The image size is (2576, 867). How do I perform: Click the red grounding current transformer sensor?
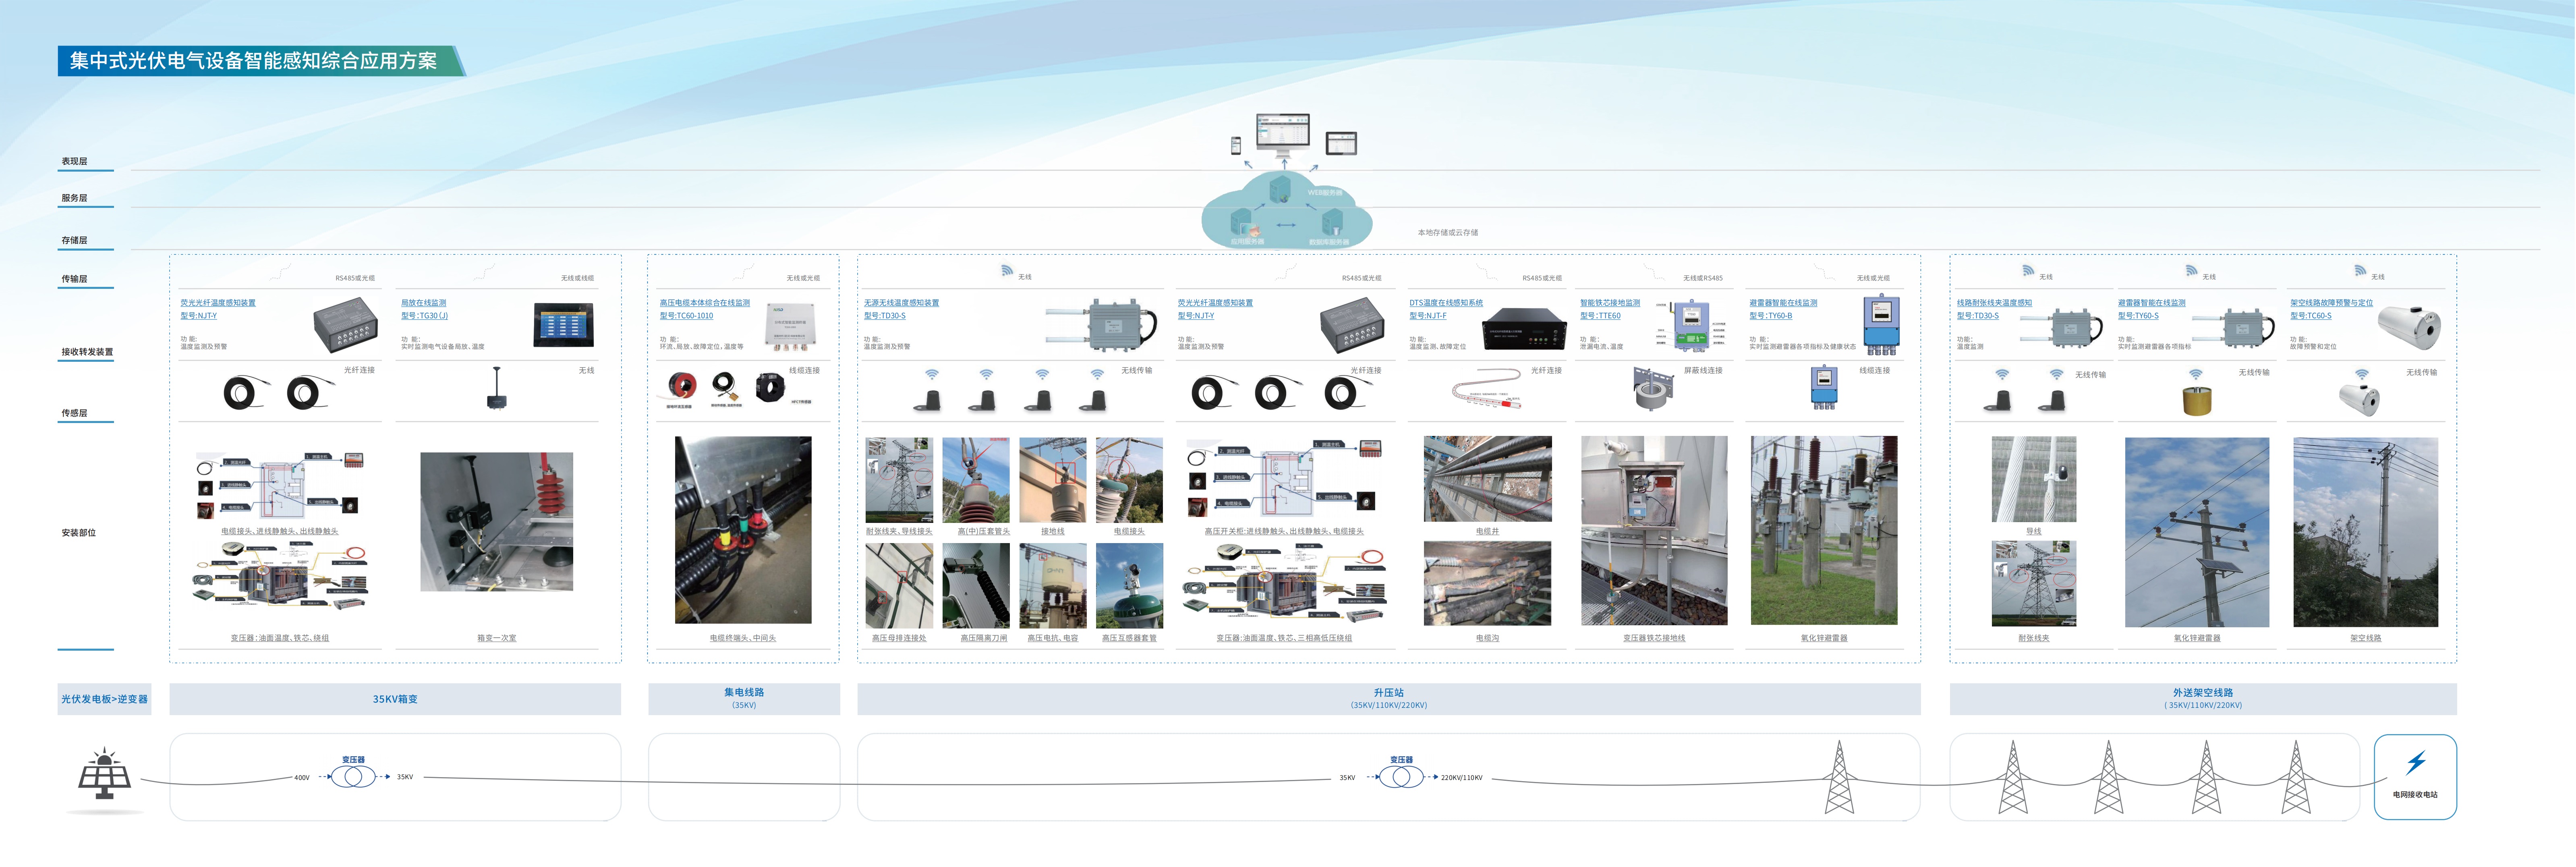[x=682, y=386]
